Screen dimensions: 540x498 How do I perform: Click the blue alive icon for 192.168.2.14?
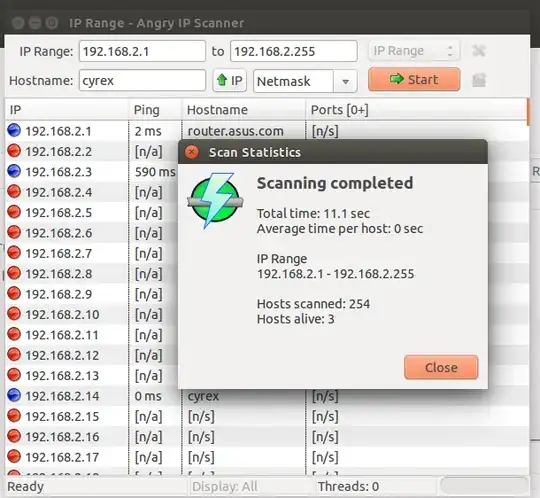(x=14, y=395)
